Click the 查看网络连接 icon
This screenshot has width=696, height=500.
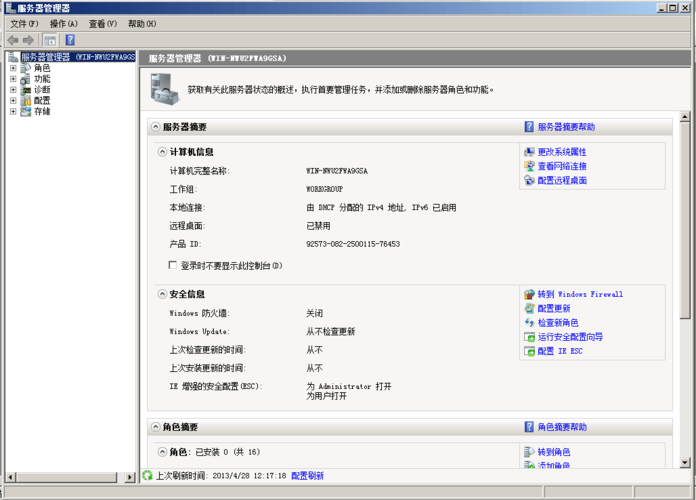[529, 166]
